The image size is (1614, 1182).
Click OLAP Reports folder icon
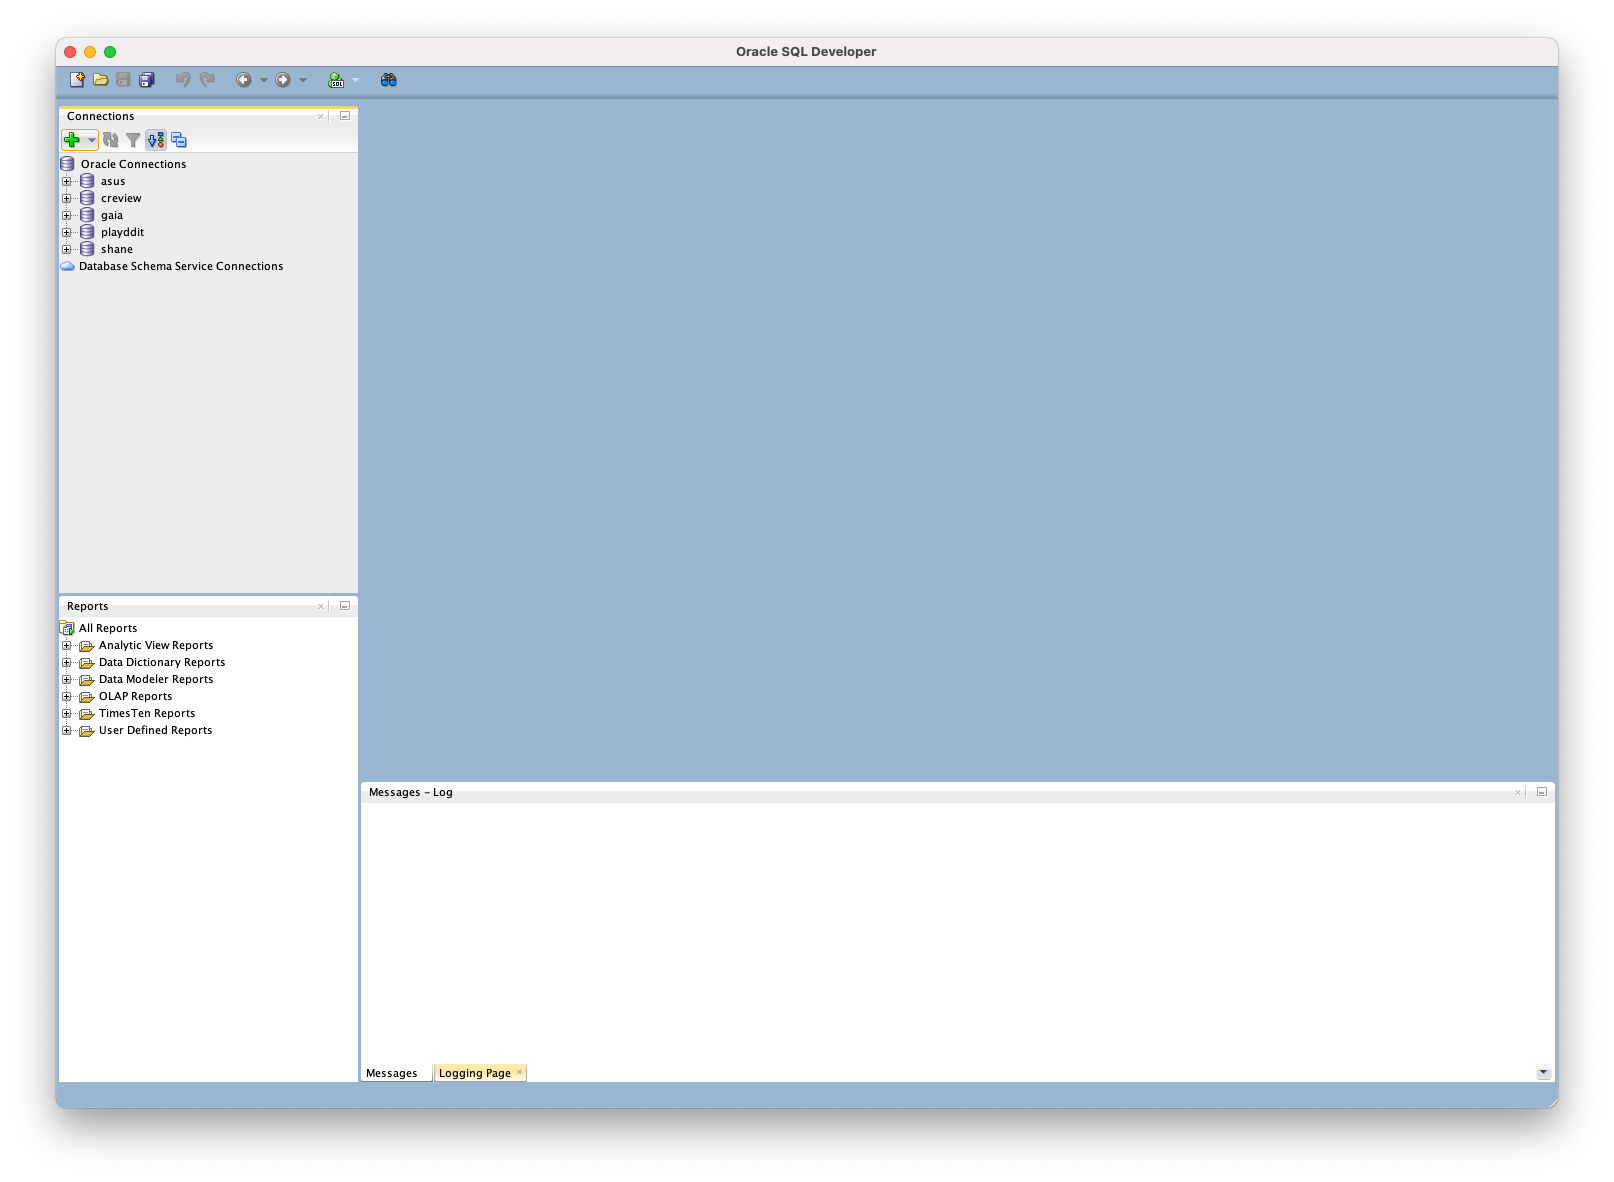tap(86, 697)
